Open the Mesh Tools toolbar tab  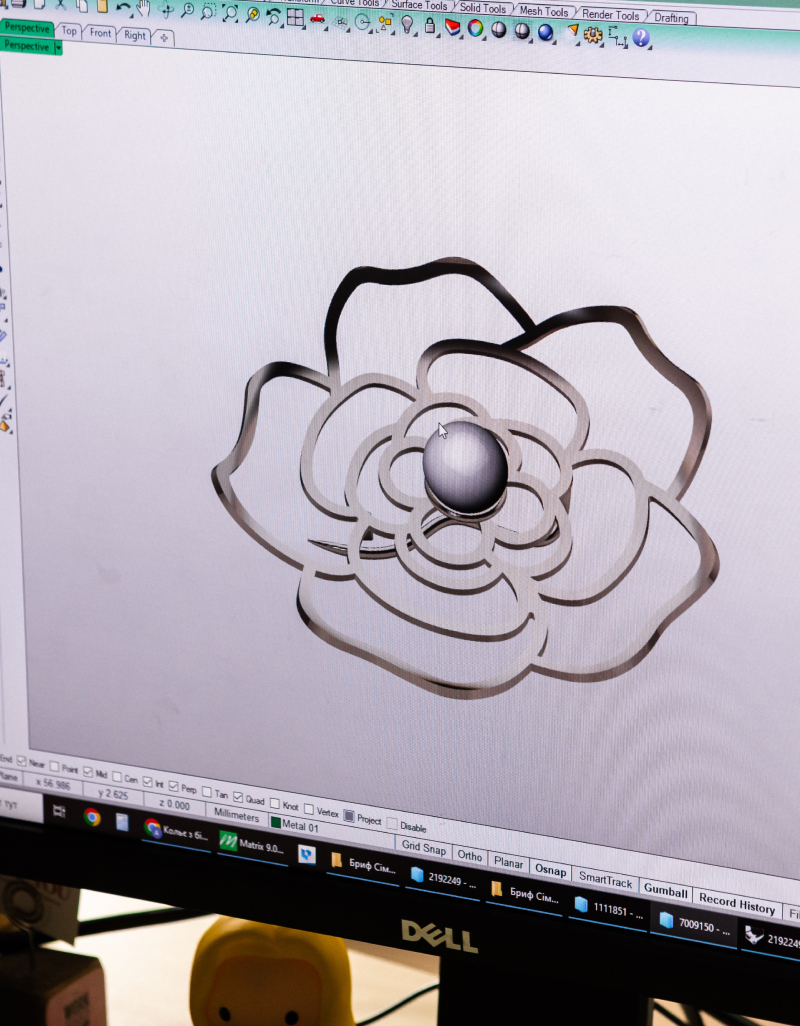(543, 11)
